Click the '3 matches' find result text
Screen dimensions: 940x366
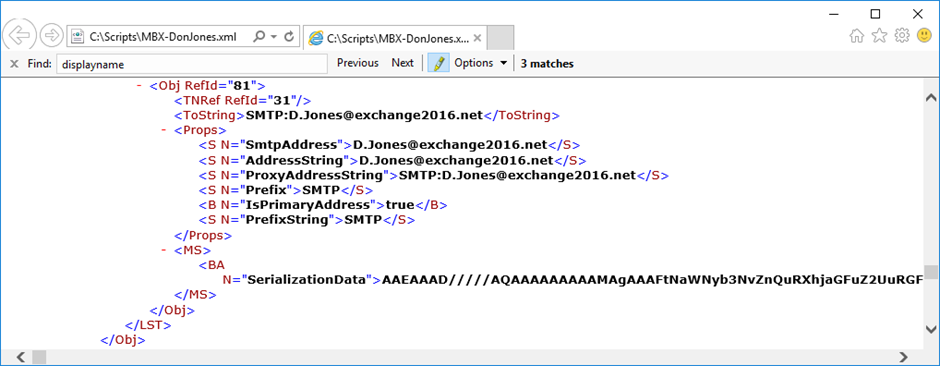pyautogui.click(x=547, y=63)
